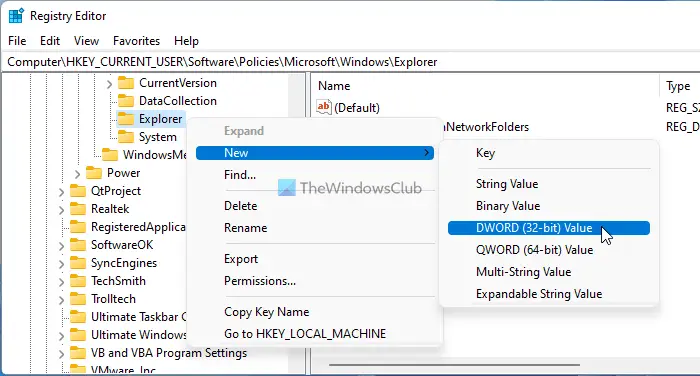Click the Ultimate Taskbar folder icon
Image resolution: width=700 pixels, height=376 pixels.
coord(78,317)
